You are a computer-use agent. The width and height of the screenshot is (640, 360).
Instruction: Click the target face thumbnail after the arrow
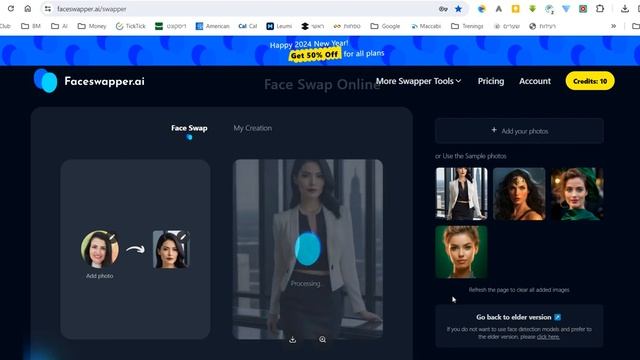171,249
